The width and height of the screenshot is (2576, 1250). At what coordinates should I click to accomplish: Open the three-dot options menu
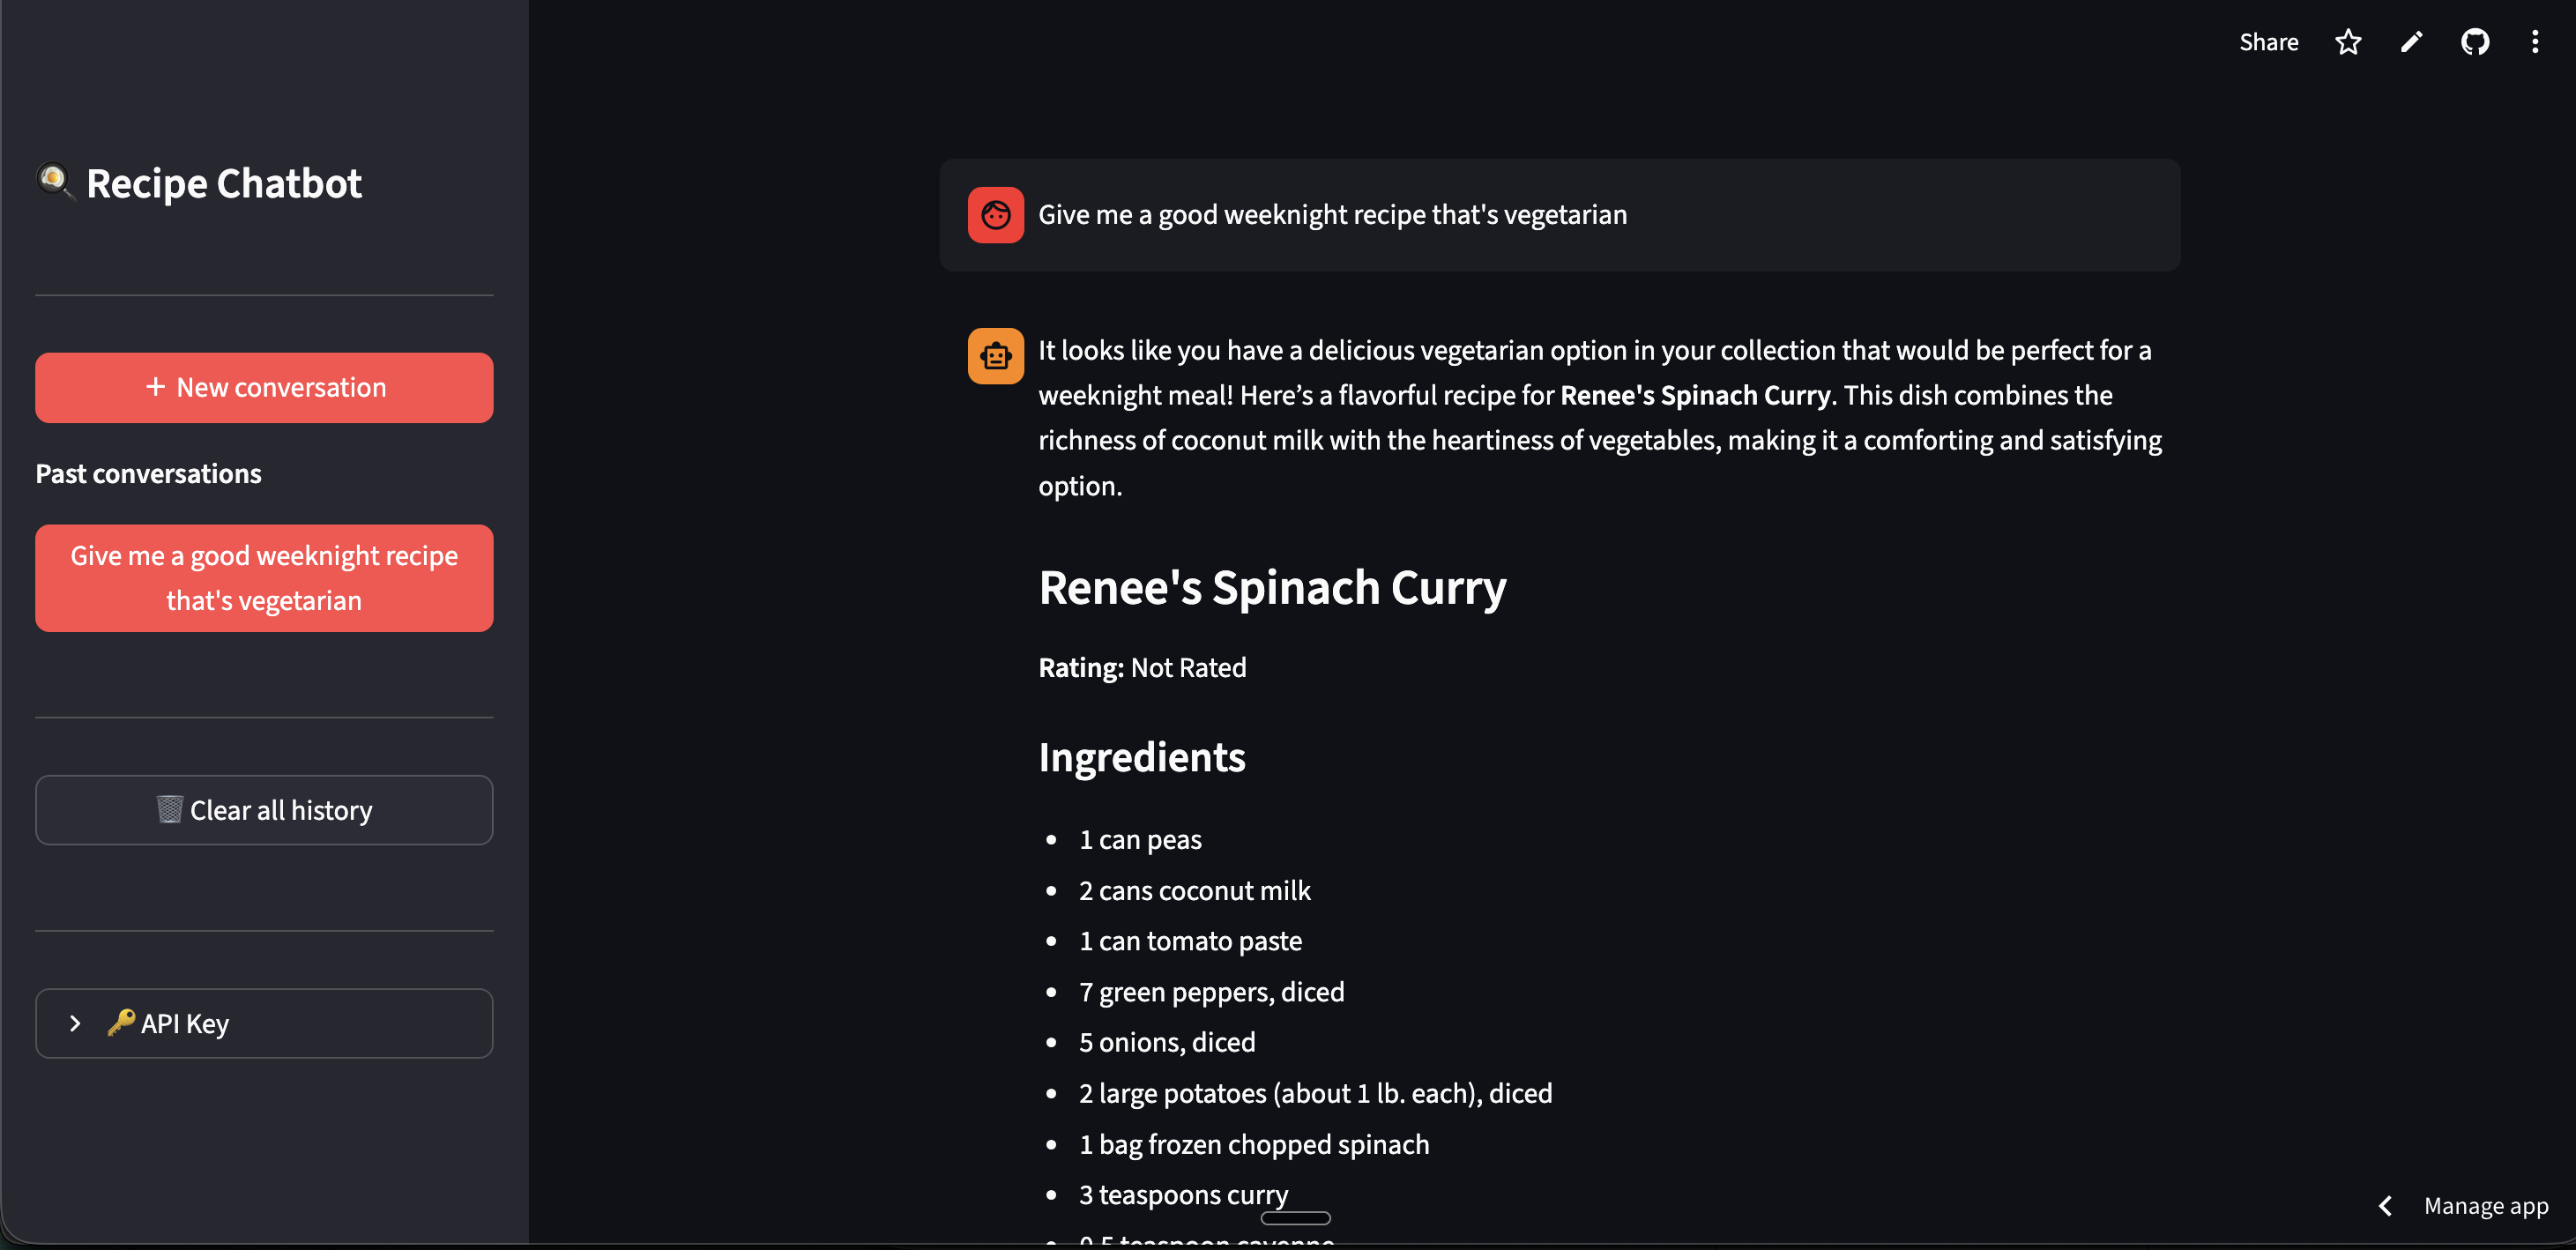[2536, 42]
